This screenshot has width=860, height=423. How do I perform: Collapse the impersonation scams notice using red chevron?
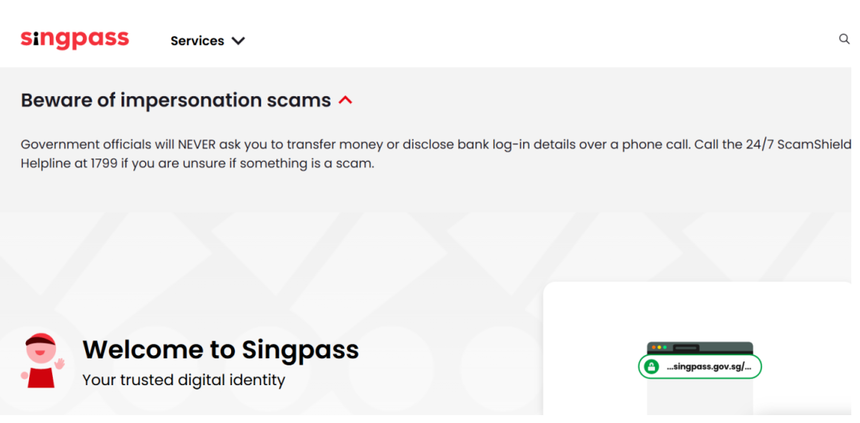coord(346,100)
